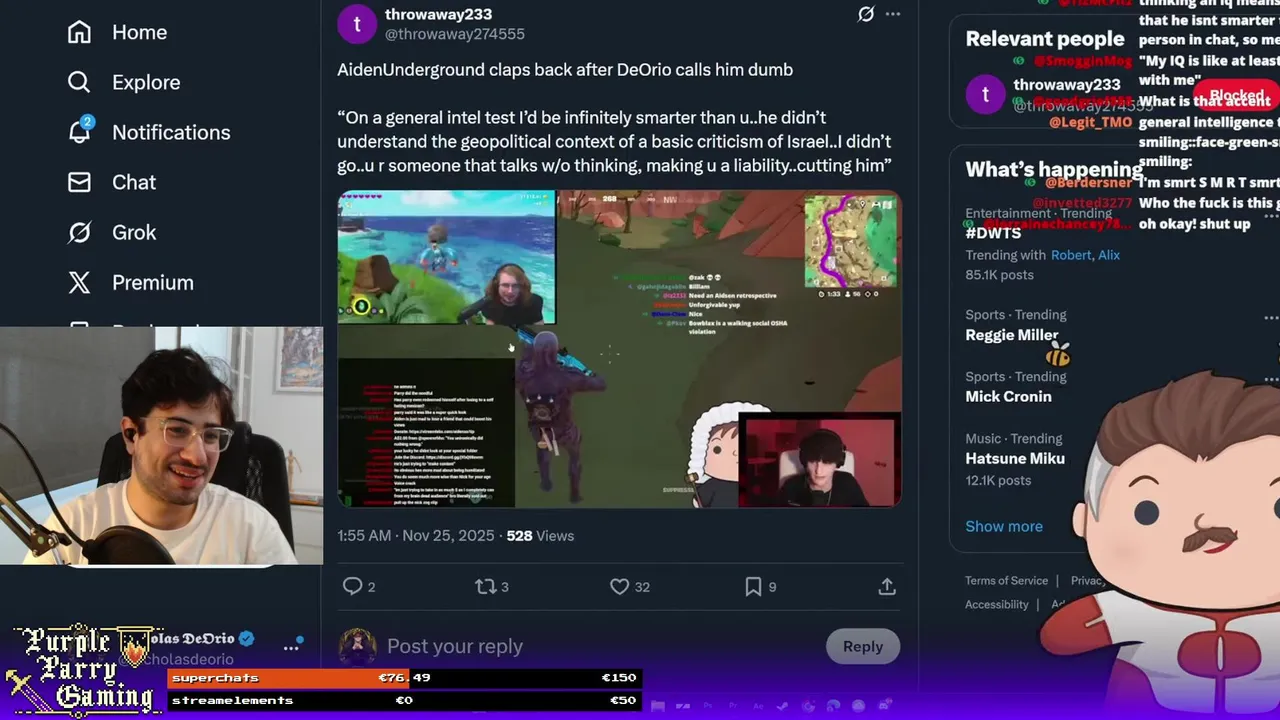Click the 12.1K posts text

pyautogui.click(x=998, y=480)
